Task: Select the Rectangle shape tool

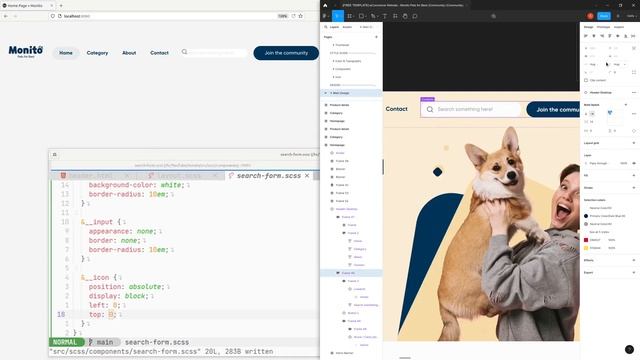Action: (361, 16)
